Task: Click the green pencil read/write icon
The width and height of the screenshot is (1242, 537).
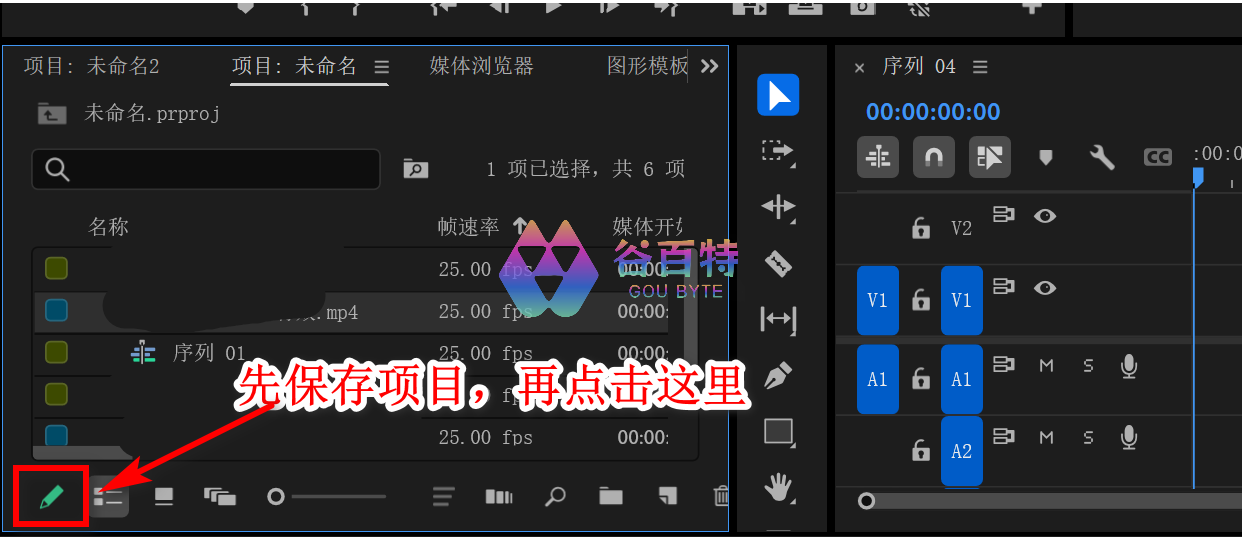Action: (x=52, y=497)
